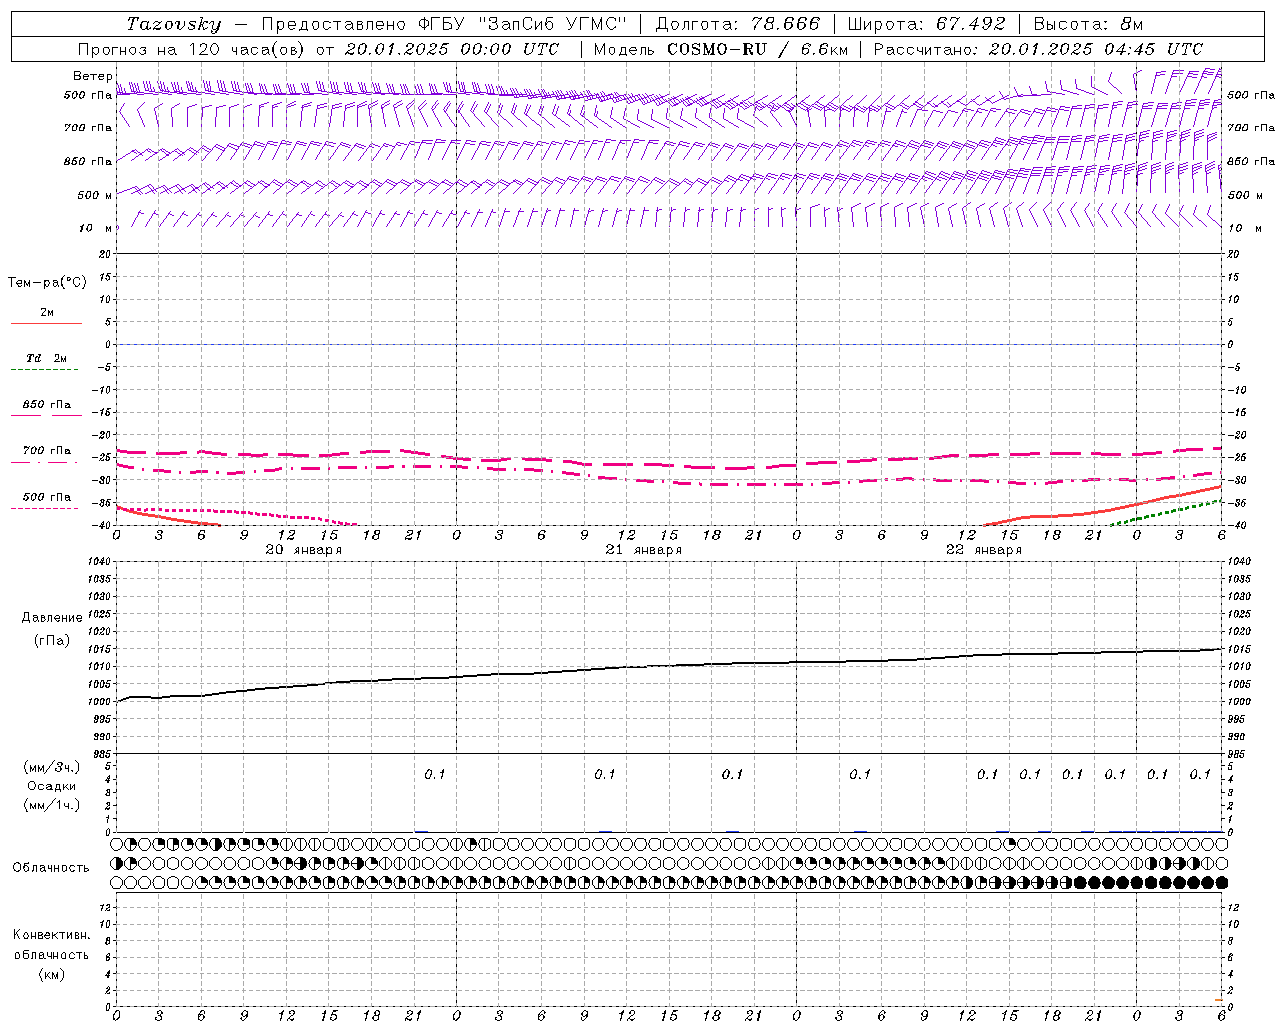Click the "Долгота: 78.666" header field
1280x1024 pixels.
point(738,24)
